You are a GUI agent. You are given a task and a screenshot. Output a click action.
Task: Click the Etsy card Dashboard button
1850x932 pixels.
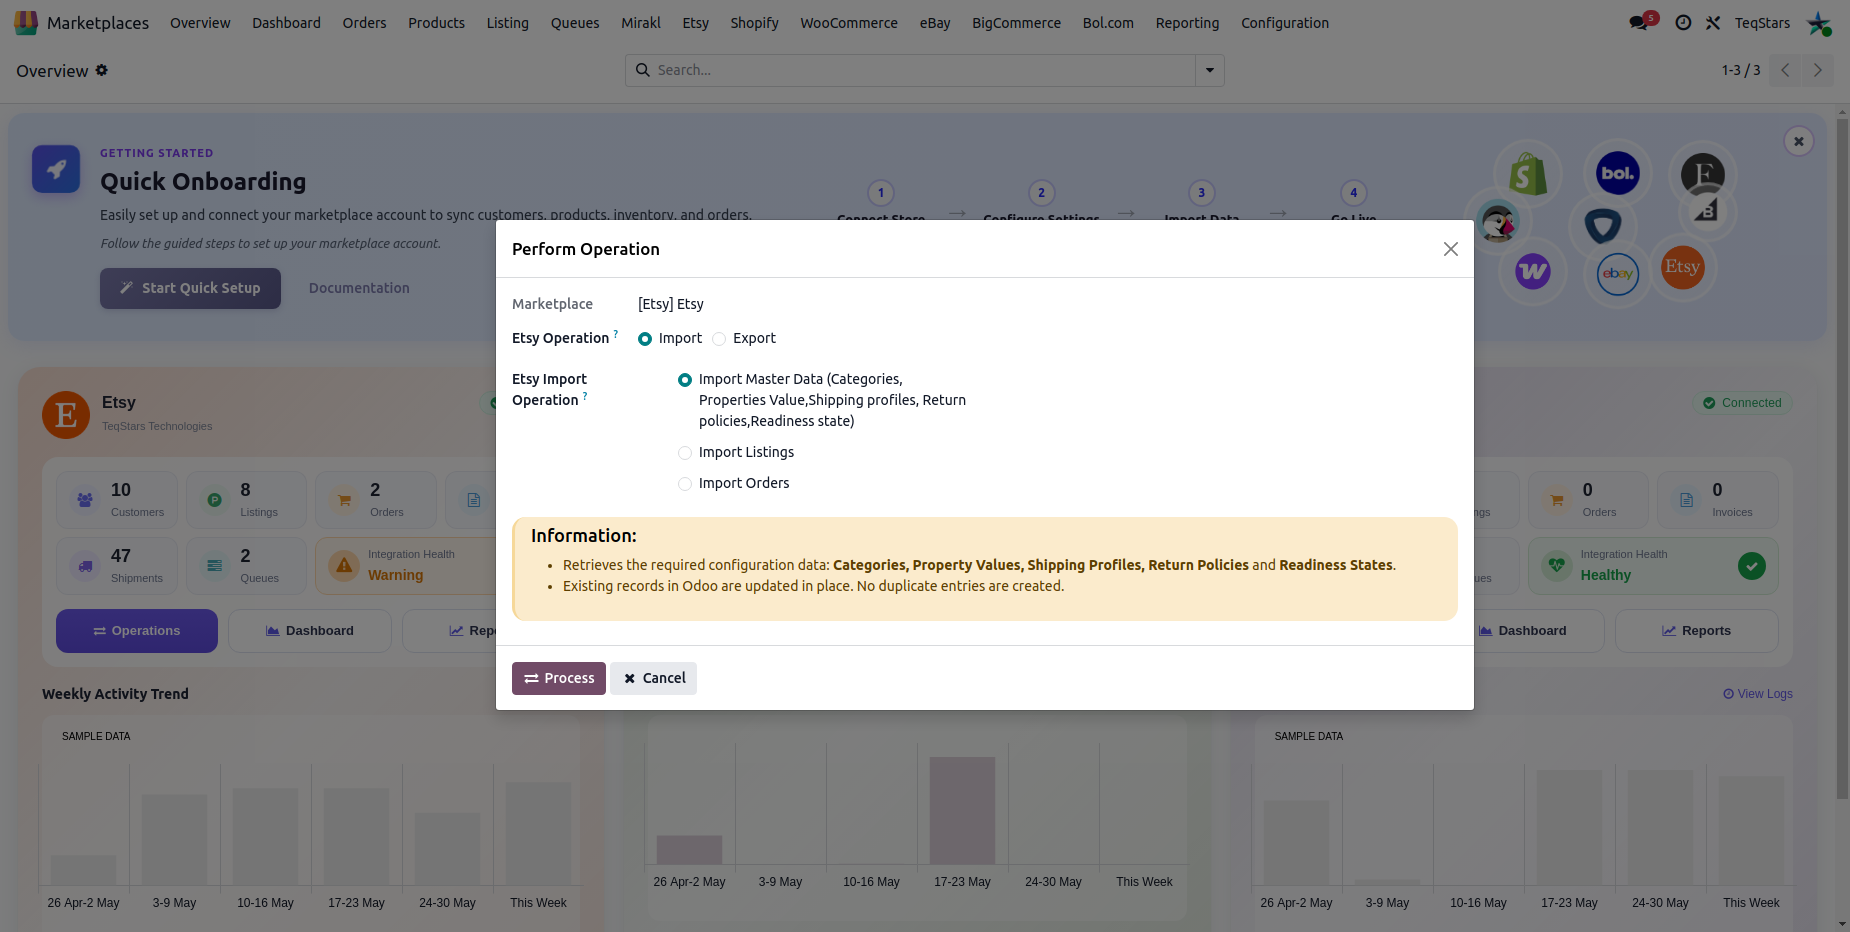pos(310,631)
